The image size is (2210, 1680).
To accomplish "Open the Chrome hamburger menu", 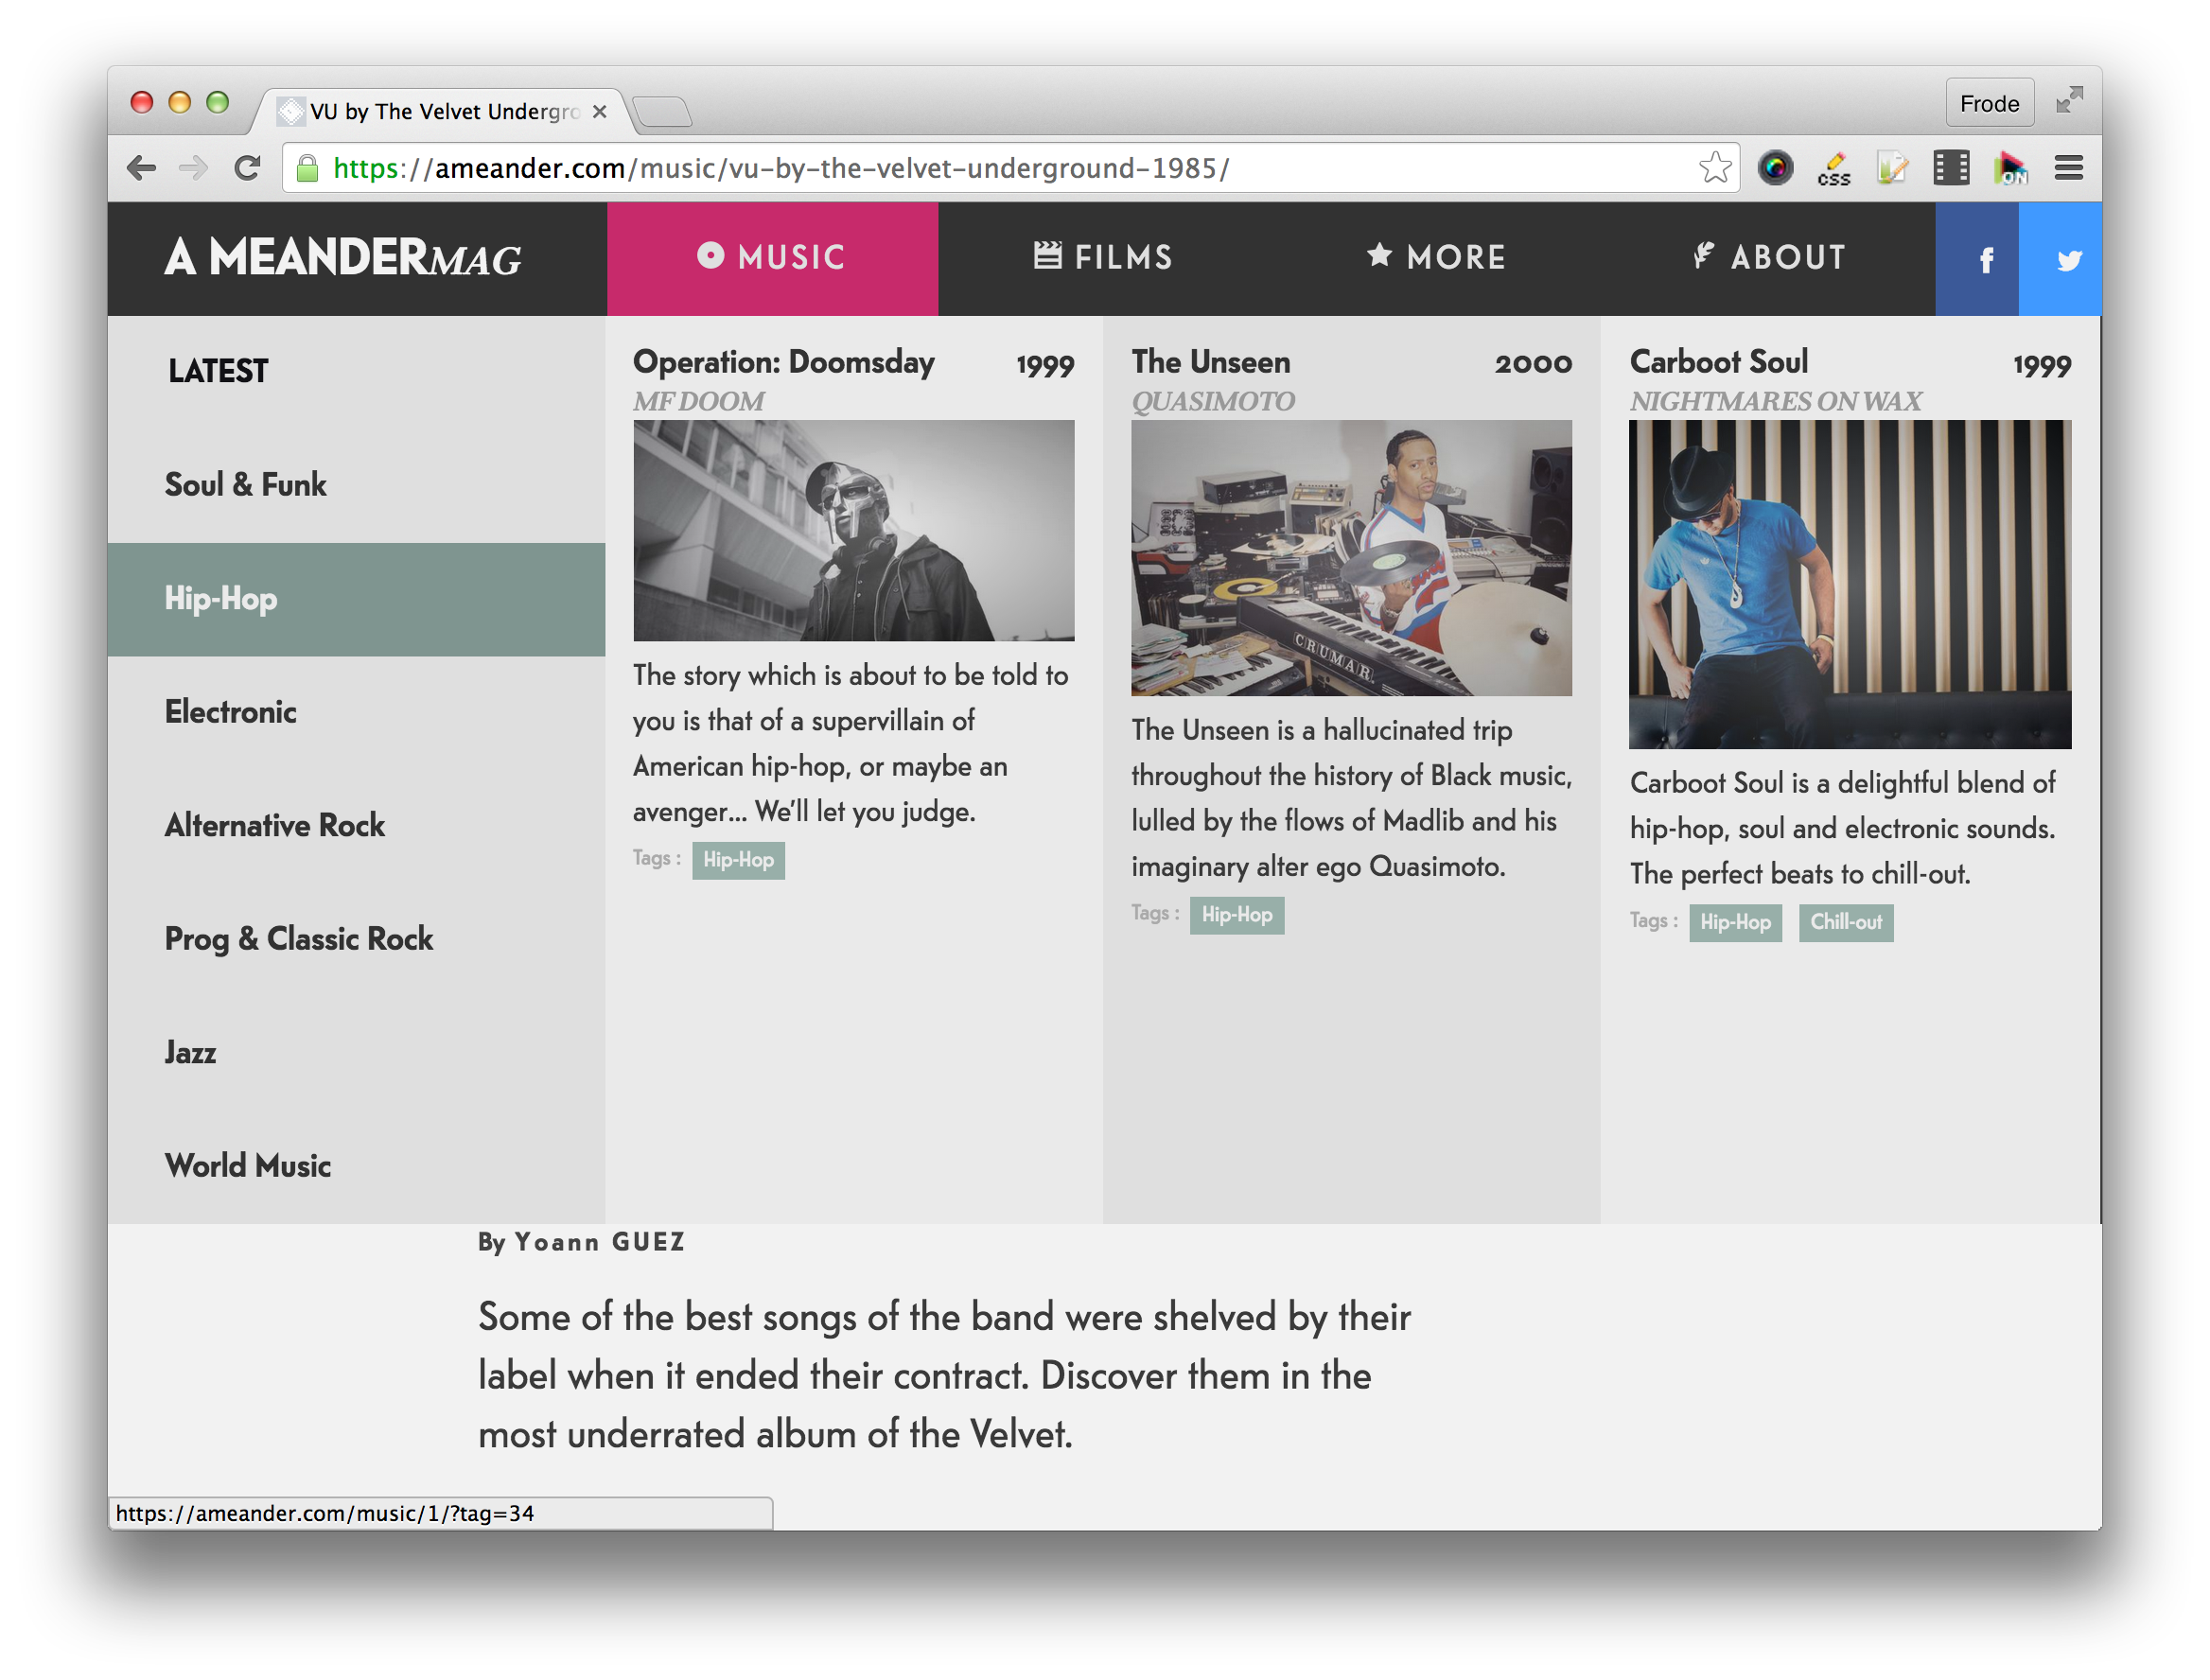I will click(2068, 168).
